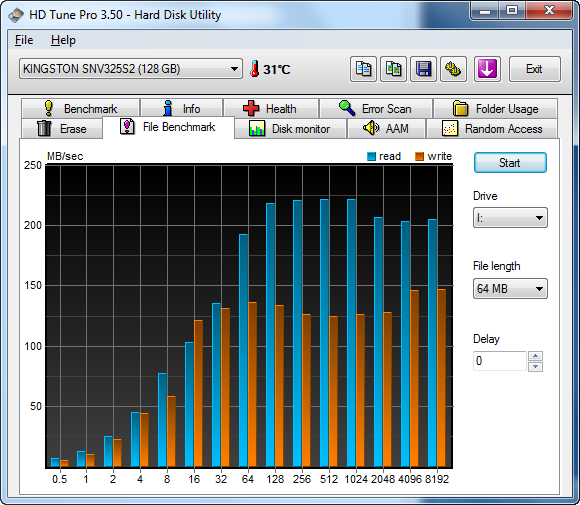The width and height of the screenshot is (580, 505).
Task: Increase the Delay value with up arrow
Action: point(535,356)
